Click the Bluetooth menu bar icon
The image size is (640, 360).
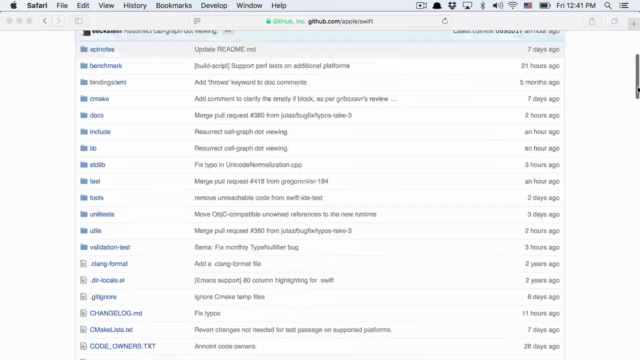coord(482,6)
